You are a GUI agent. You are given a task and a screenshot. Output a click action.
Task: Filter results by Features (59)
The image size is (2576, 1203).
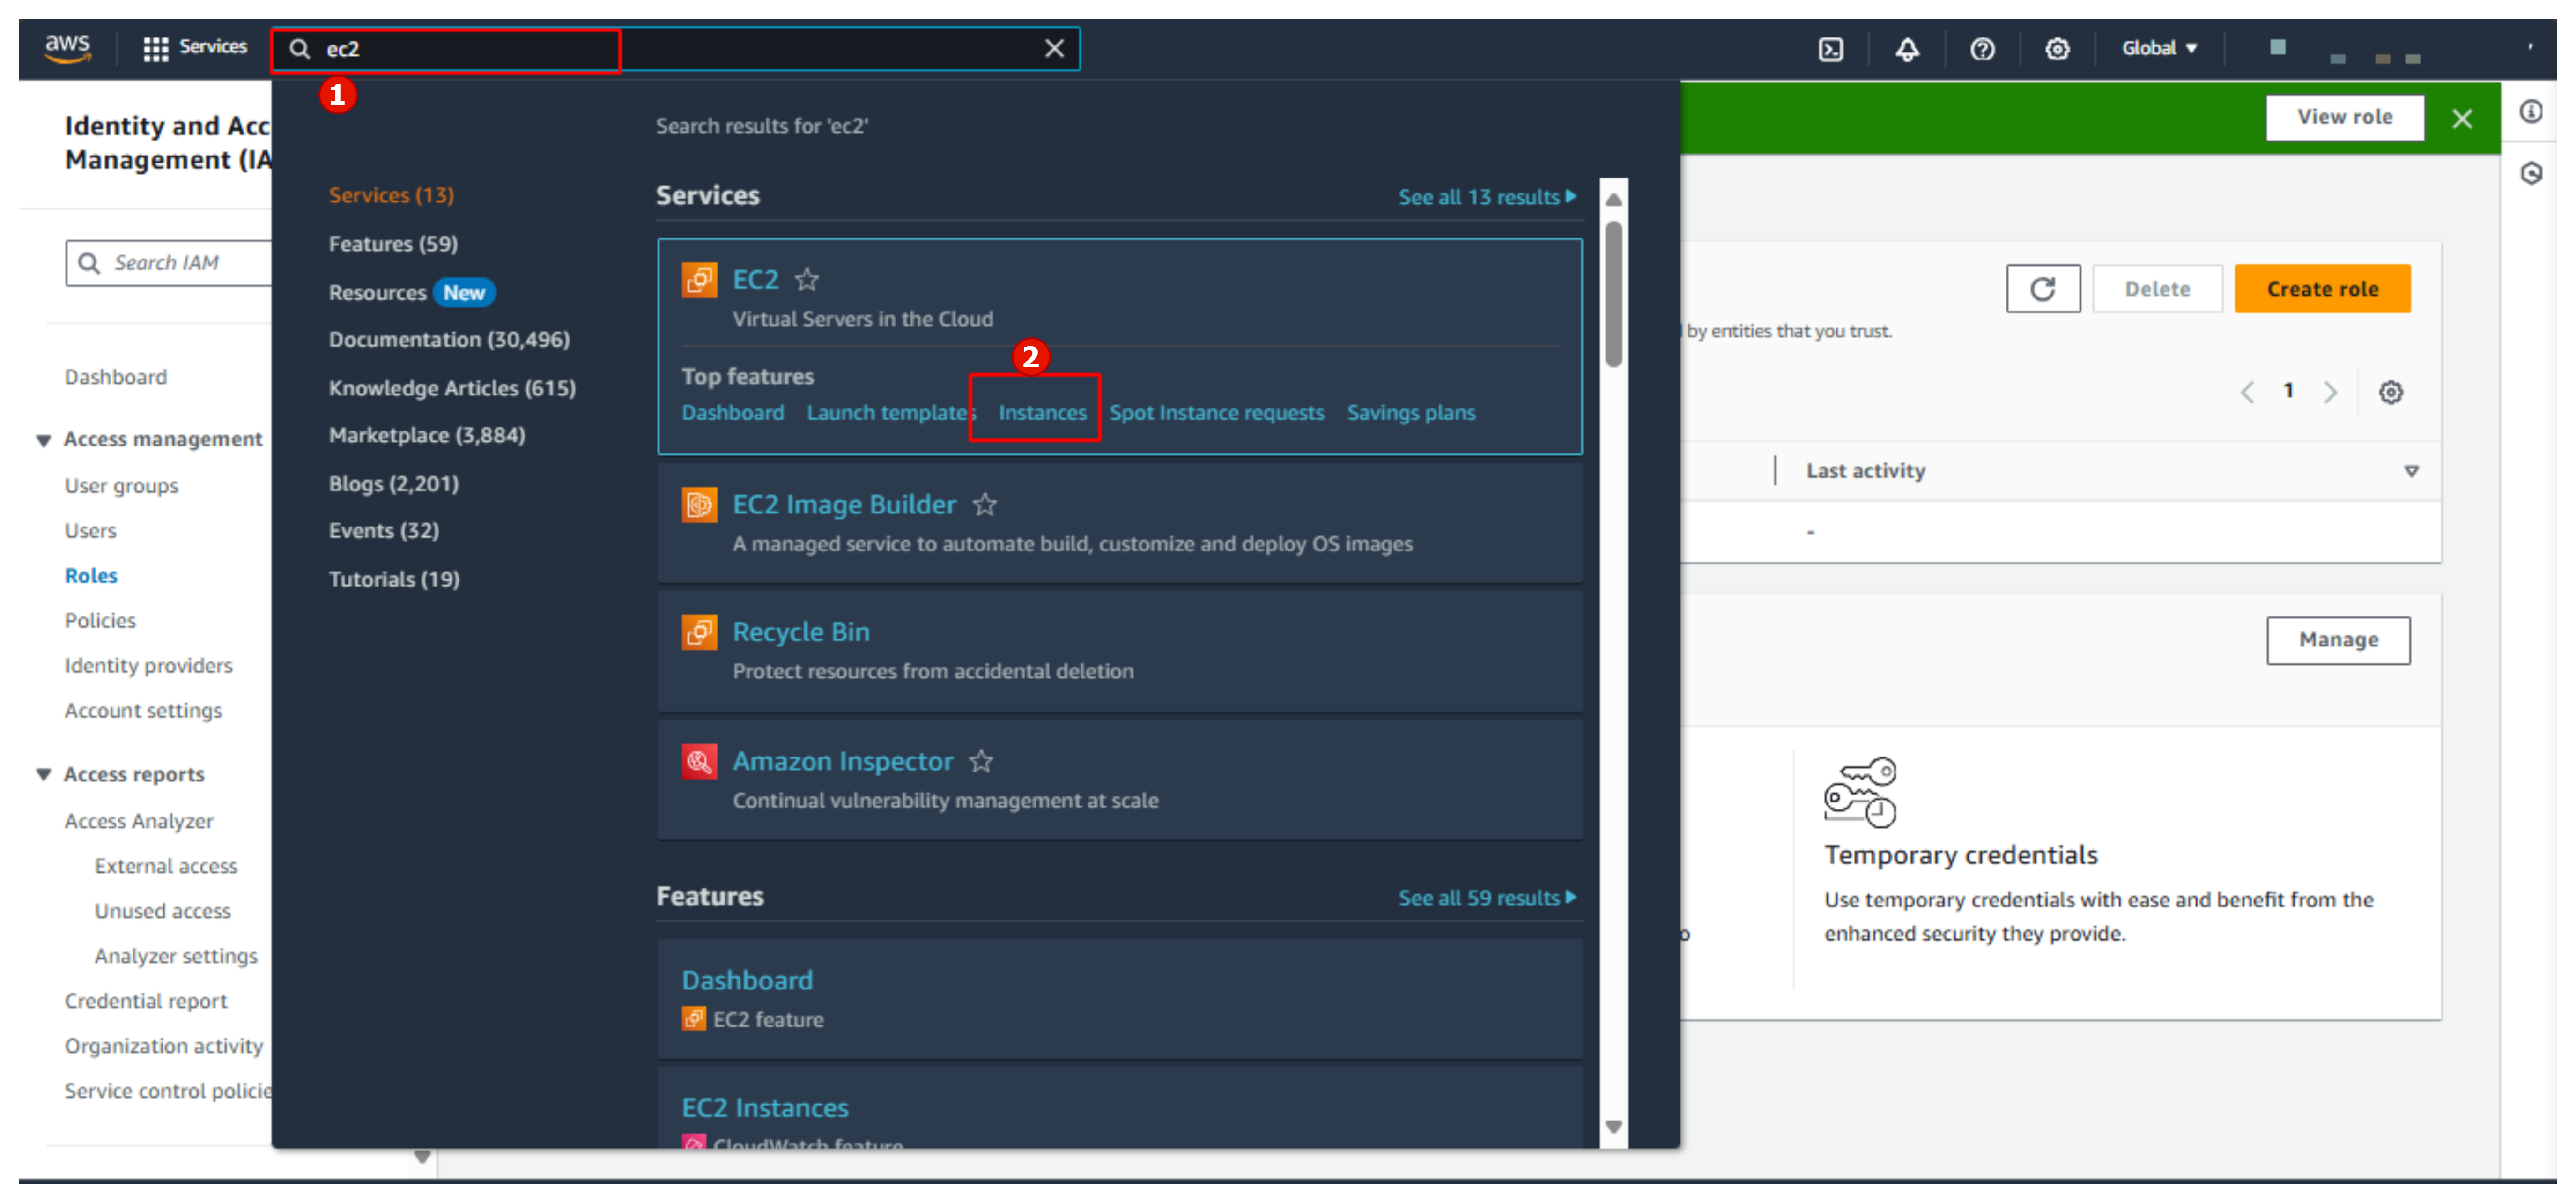[393, 244]
